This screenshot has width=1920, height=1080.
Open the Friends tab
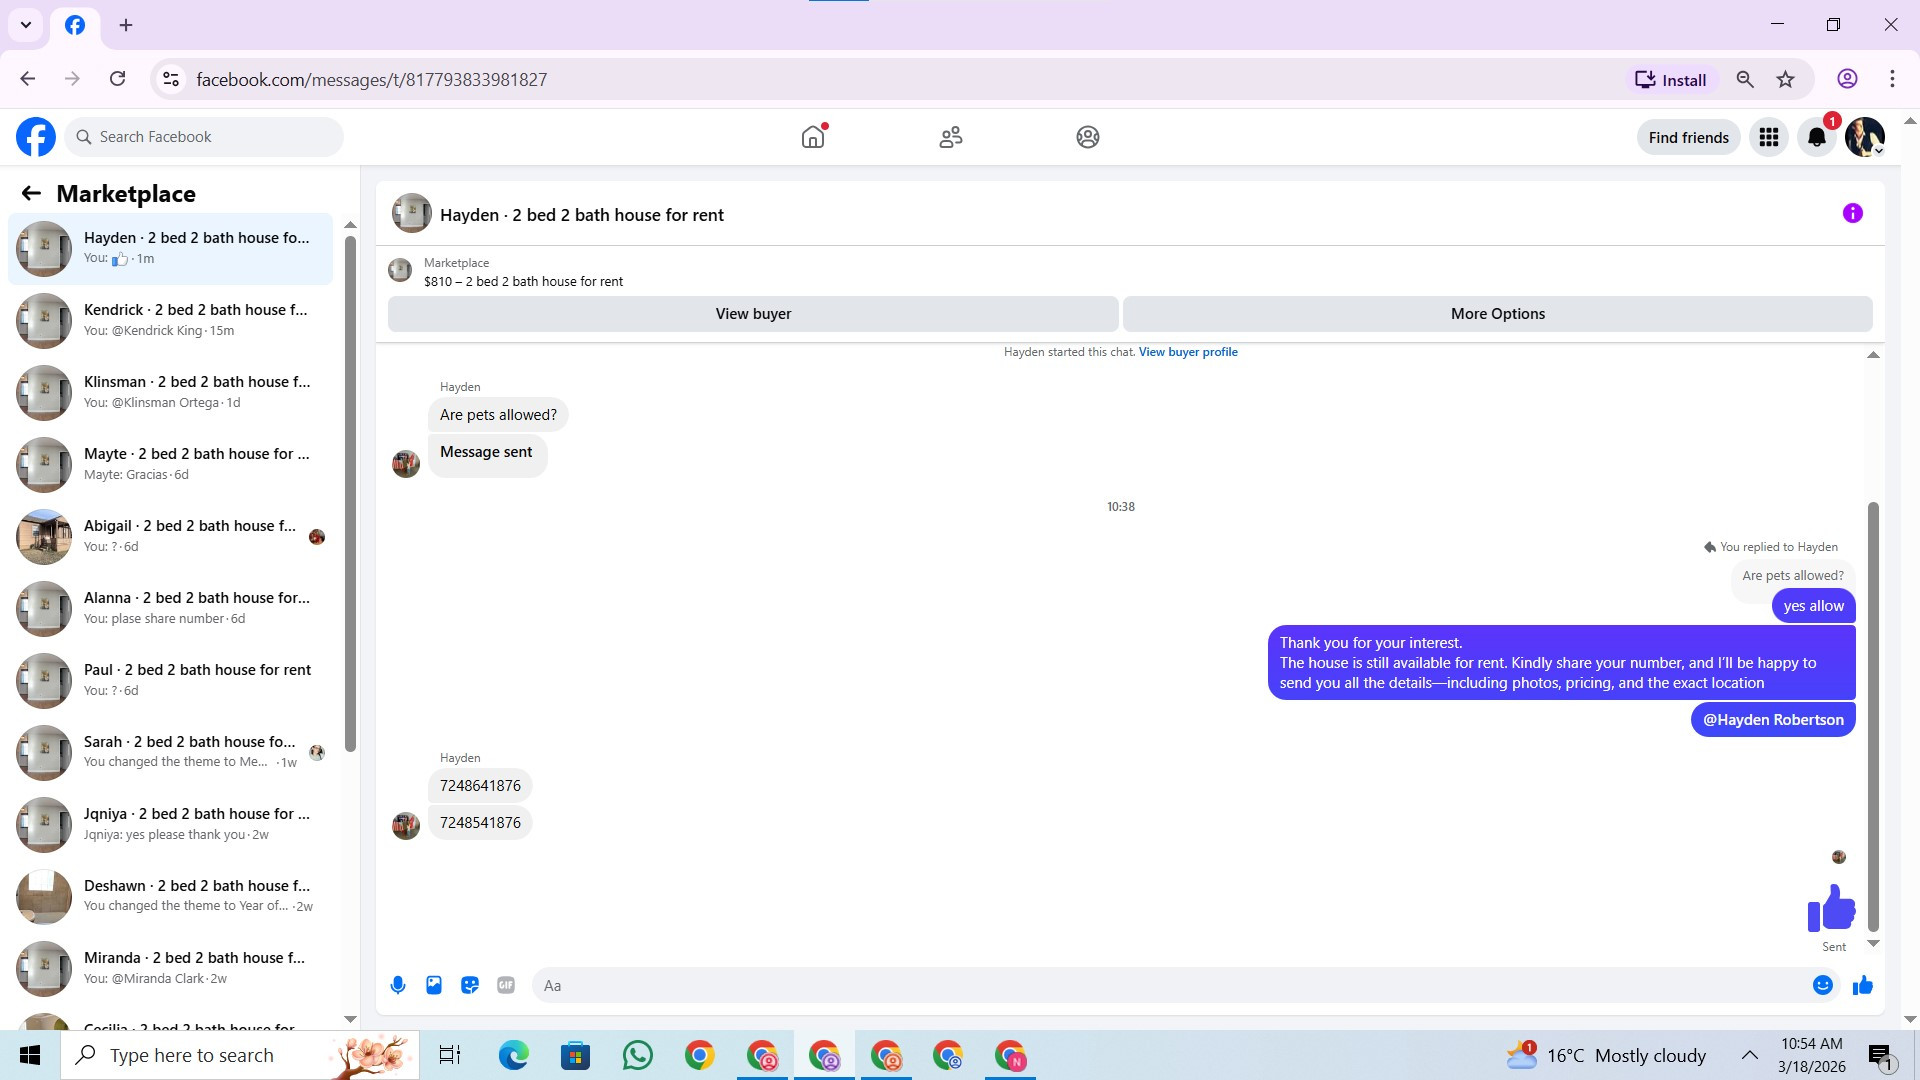pyautogui.click(x=950, y=137)
